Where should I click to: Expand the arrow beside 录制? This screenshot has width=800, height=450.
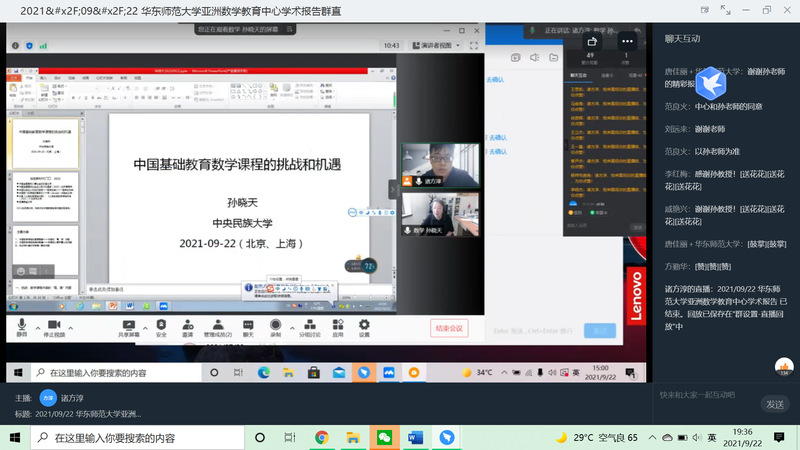tap(292, 328)
